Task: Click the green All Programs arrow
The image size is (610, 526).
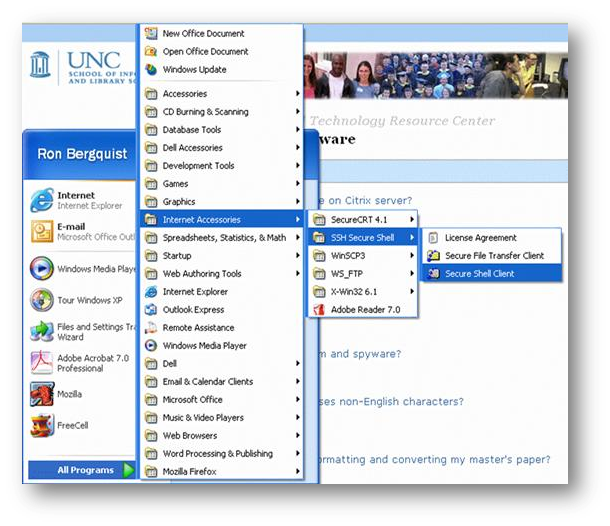Action: pos(128,470)
